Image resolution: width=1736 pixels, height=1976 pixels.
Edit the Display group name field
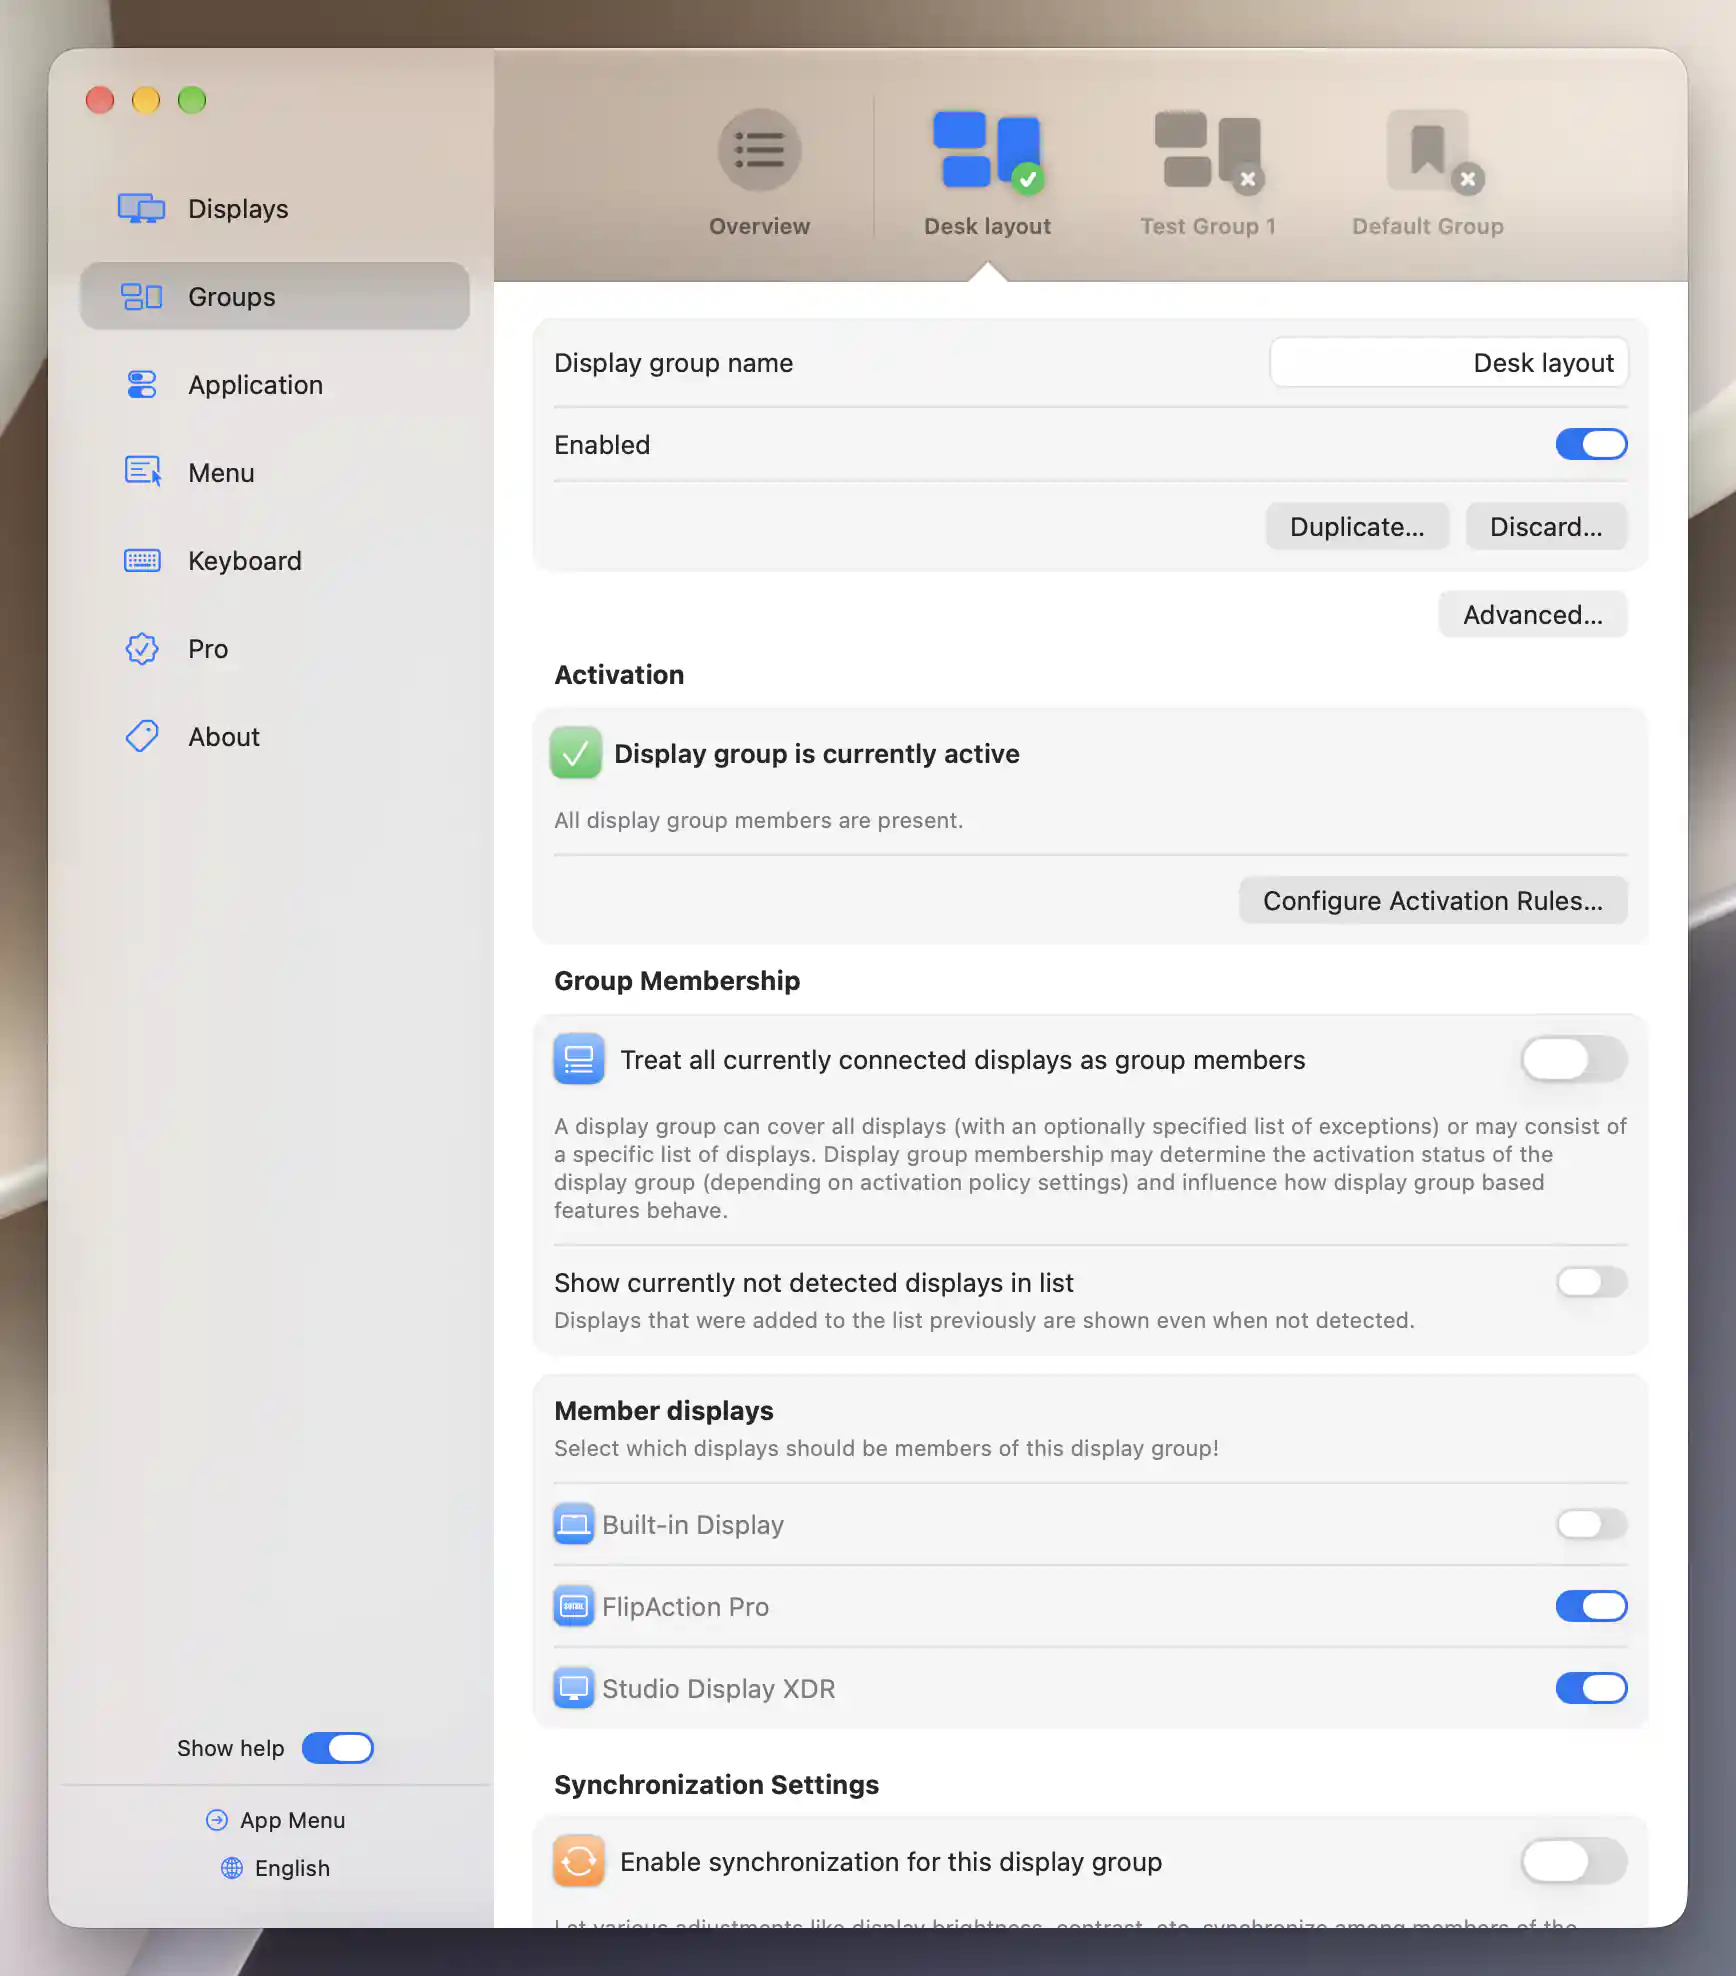pos(1449,362)
